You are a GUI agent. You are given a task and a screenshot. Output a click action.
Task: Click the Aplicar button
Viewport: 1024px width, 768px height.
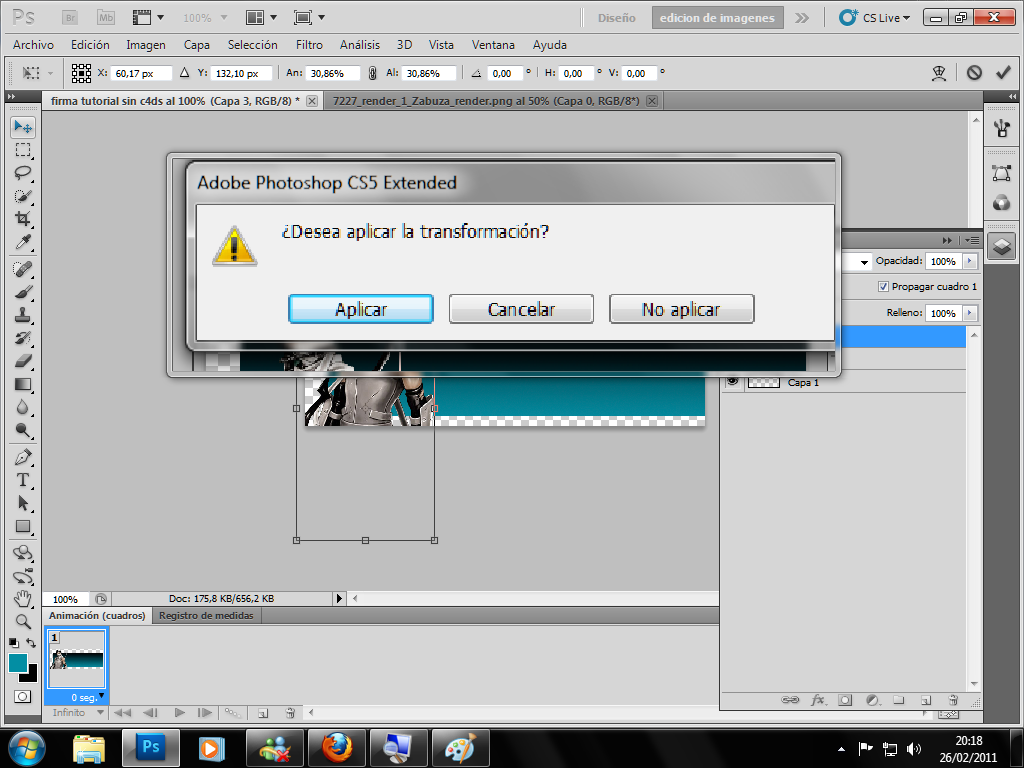(x=361, y=309)
